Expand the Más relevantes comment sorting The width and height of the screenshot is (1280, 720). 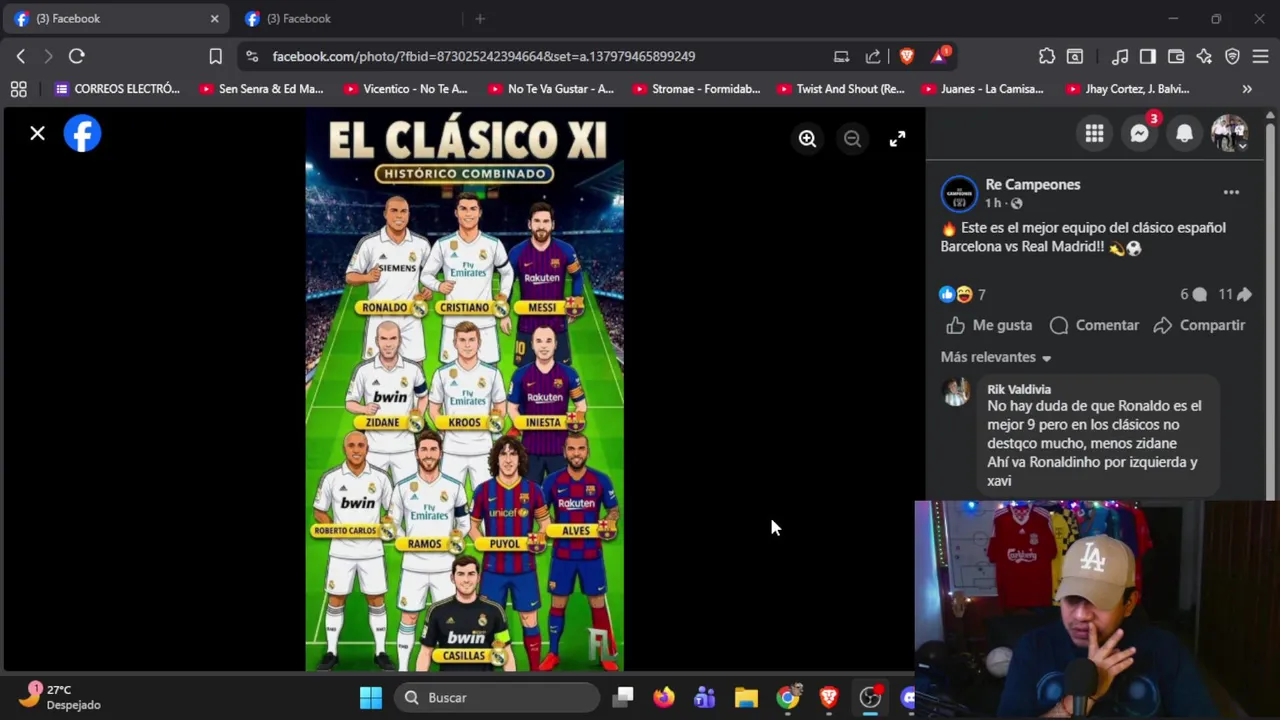996,357
